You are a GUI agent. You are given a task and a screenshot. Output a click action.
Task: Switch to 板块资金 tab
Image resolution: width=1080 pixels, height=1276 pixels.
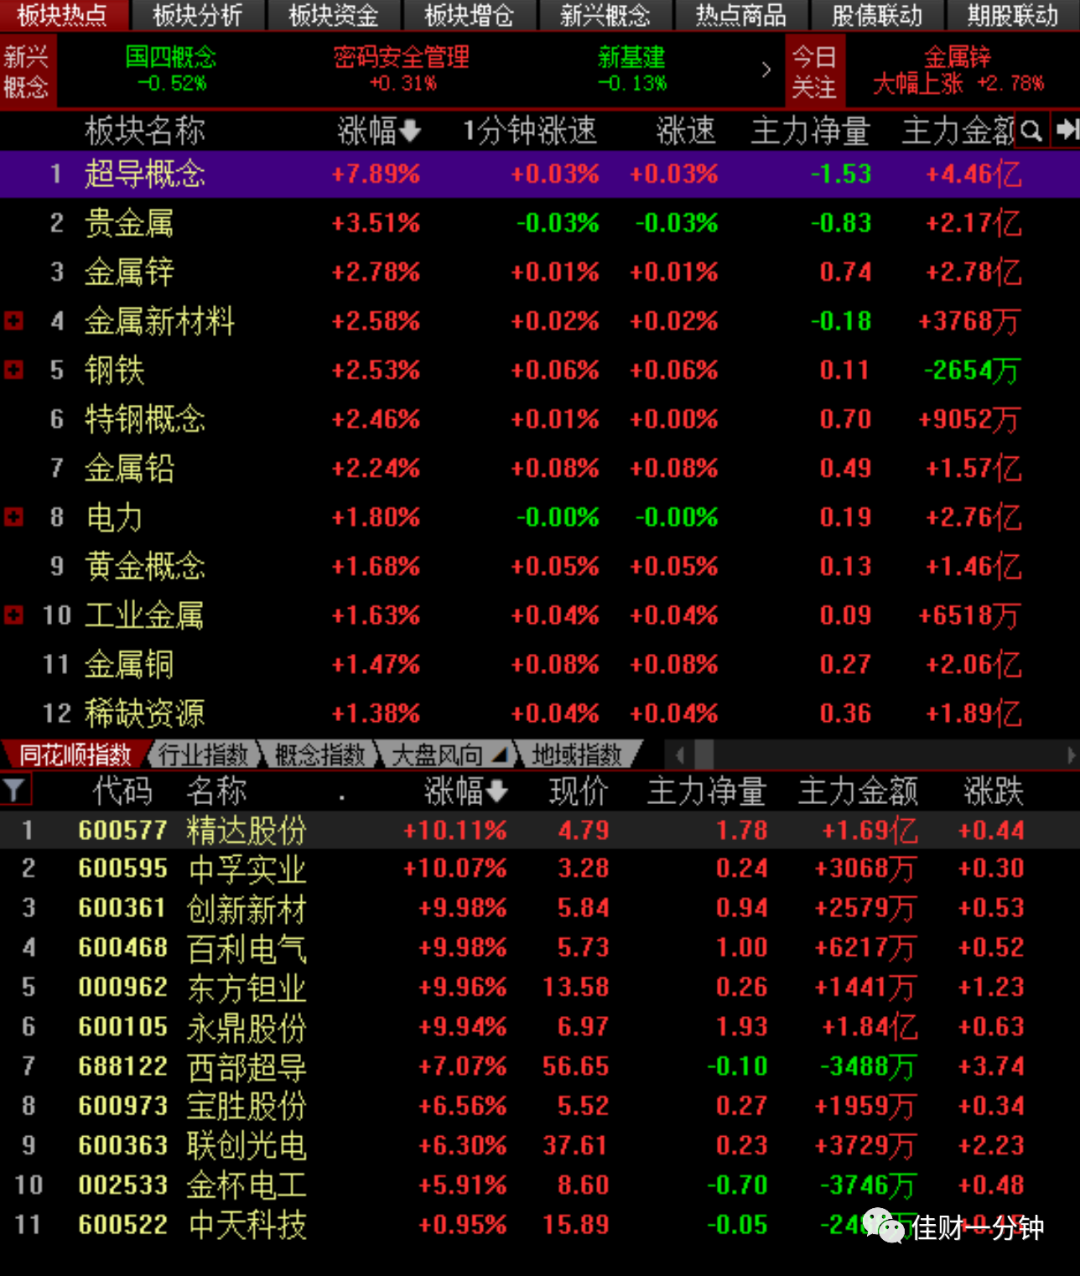(333, 15)
